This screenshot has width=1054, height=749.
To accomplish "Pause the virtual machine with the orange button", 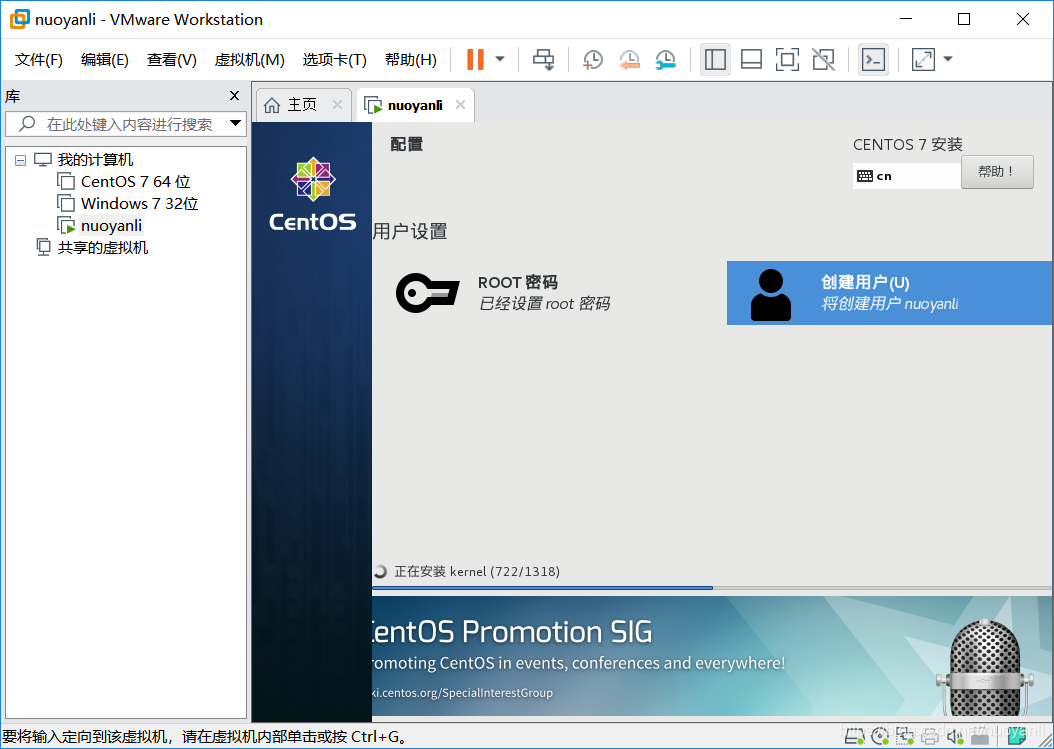I will click(x=475, y=59).
